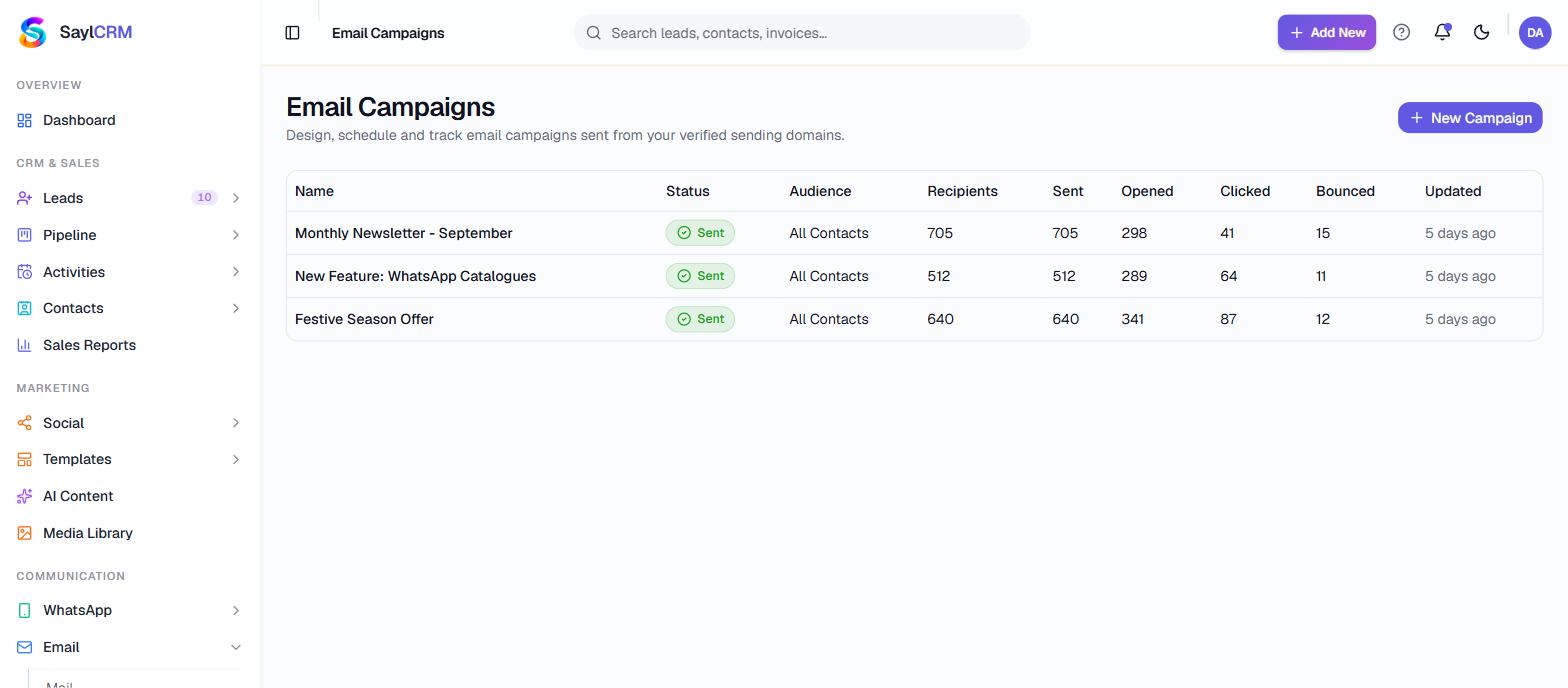
Task: Click the Email envelope icon
Action: pos(25,647)
